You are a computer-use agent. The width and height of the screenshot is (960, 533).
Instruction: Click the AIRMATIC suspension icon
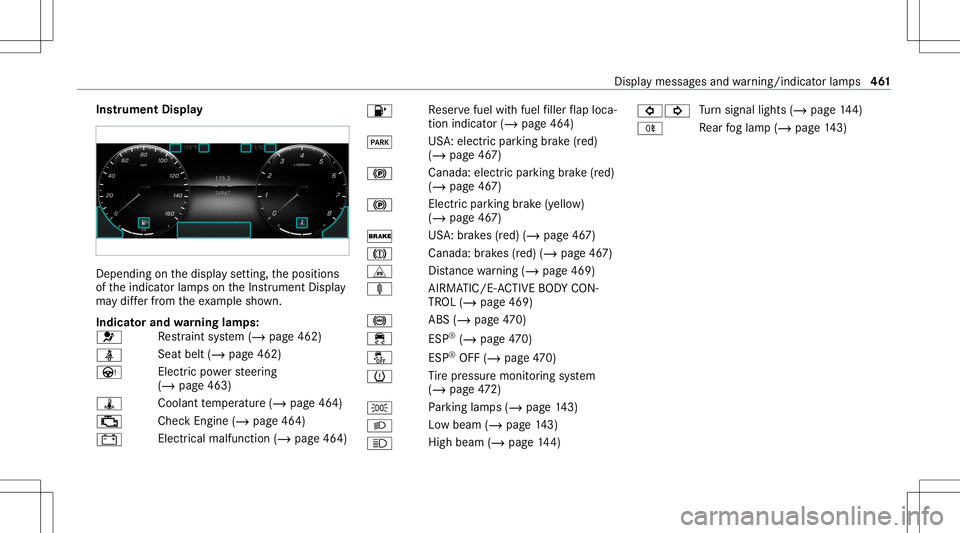click(x=380, y=289)
